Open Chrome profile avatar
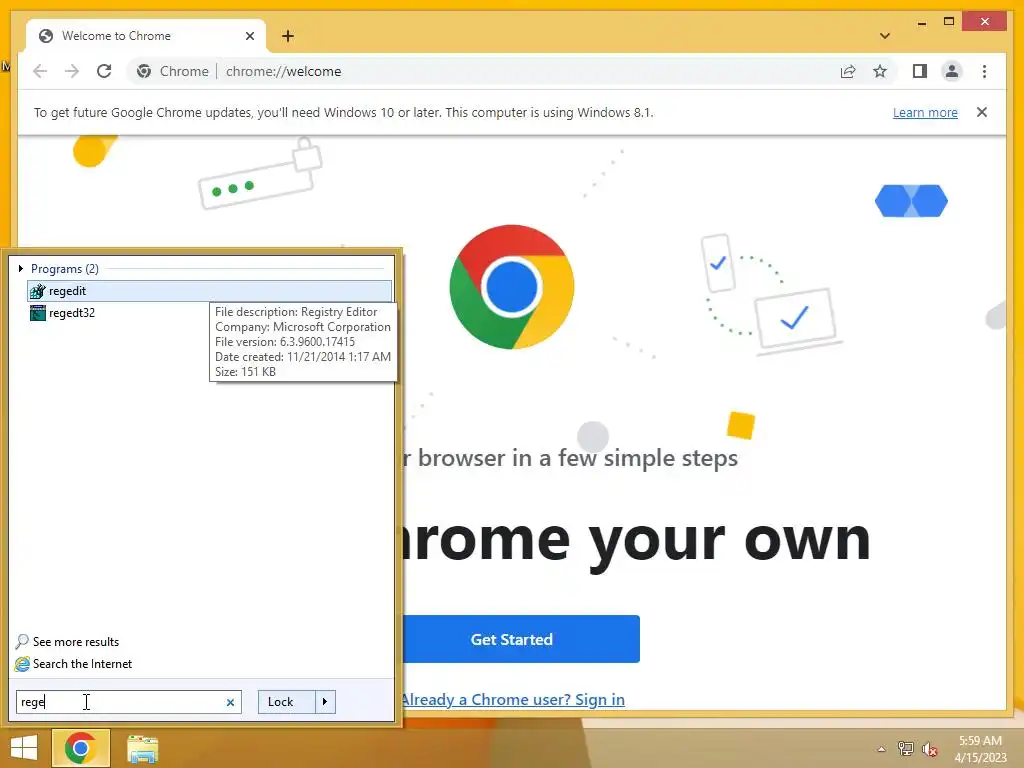Screen dimensions: 1024x768 coord(952,71)
